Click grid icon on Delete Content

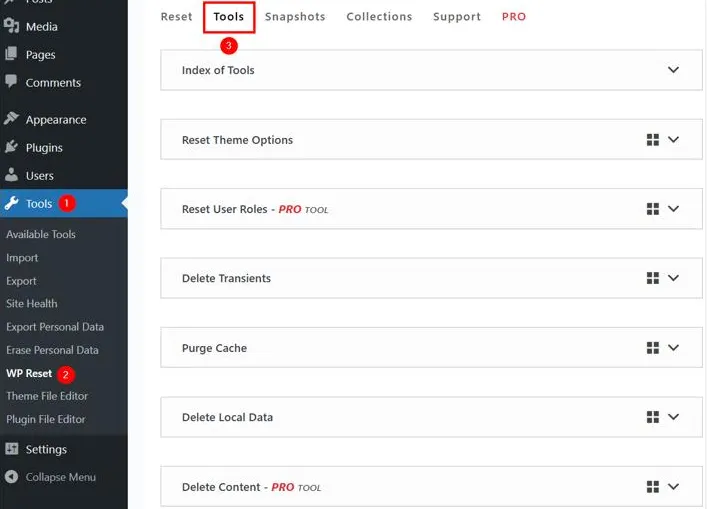click(x=652, y=486)
